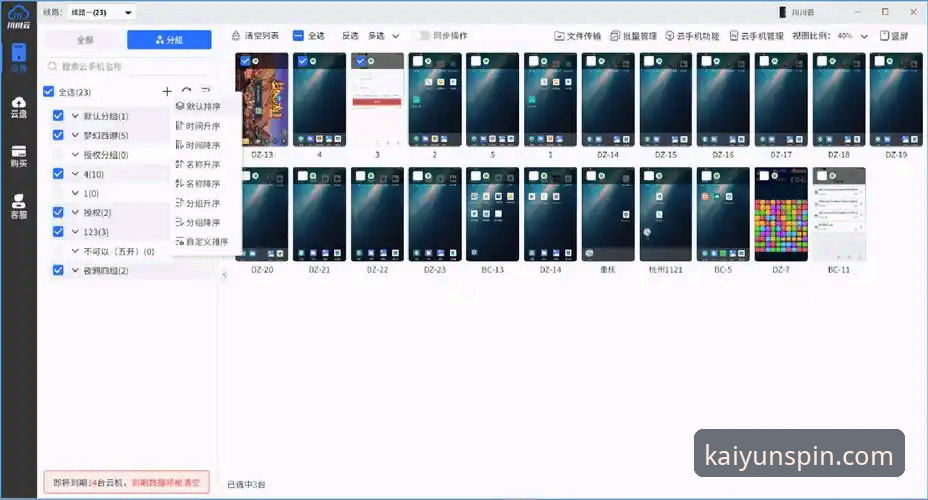Open 文件传输 file transfer
Viewport: 928px width, 500px height.
tap(577, 36)
